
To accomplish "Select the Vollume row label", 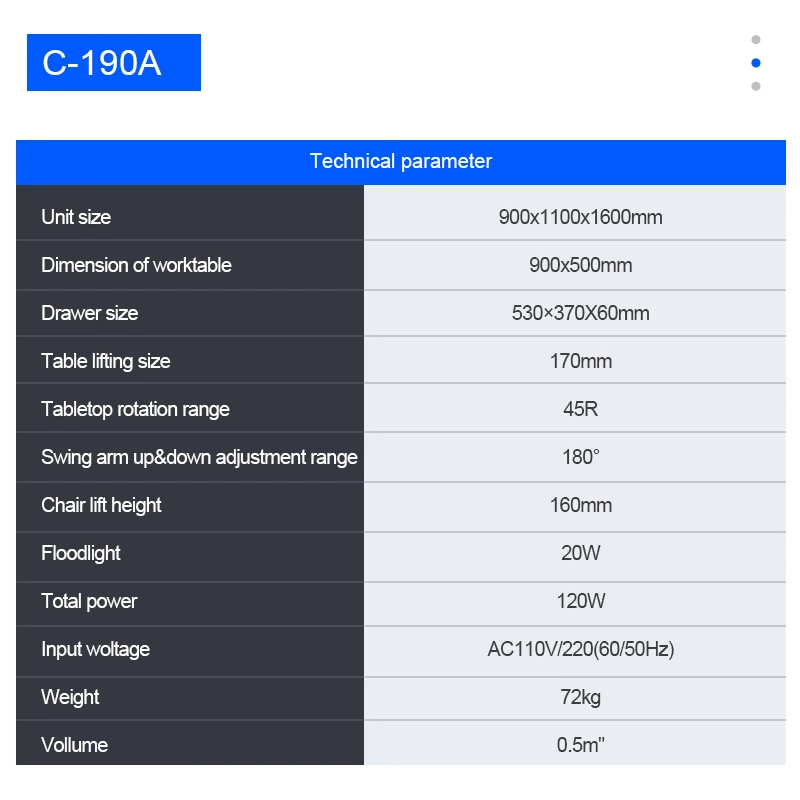I will 74,745.
